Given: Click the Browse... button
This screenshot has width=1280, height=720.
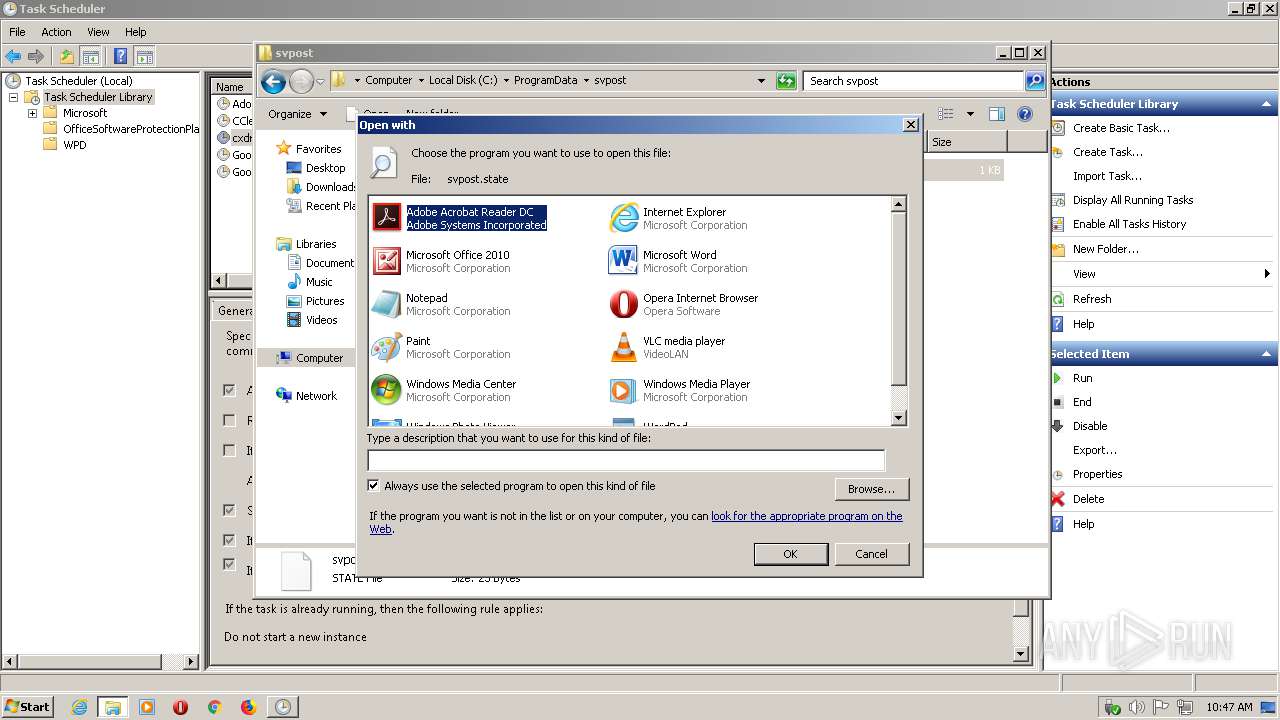Looking at the screenshot, I should pos(871,489).
